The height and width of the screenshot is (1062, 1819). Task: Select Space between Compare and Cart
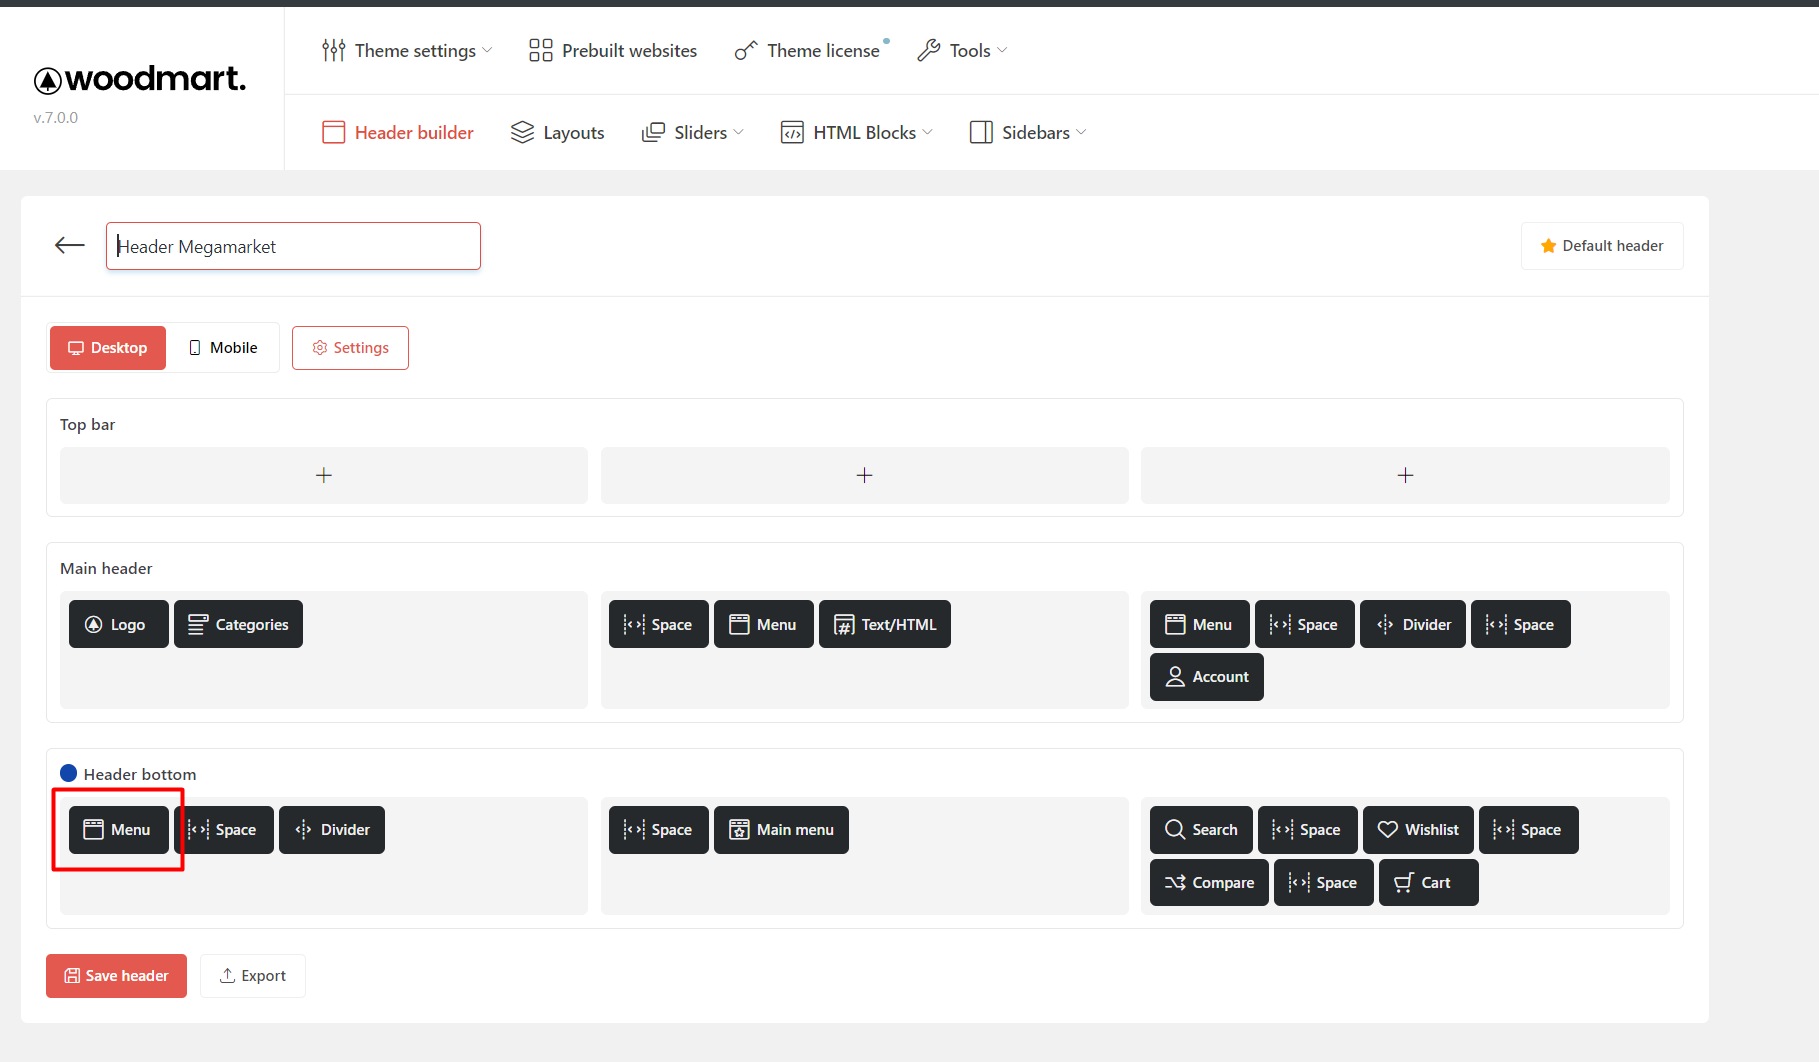click(1323, 883)
